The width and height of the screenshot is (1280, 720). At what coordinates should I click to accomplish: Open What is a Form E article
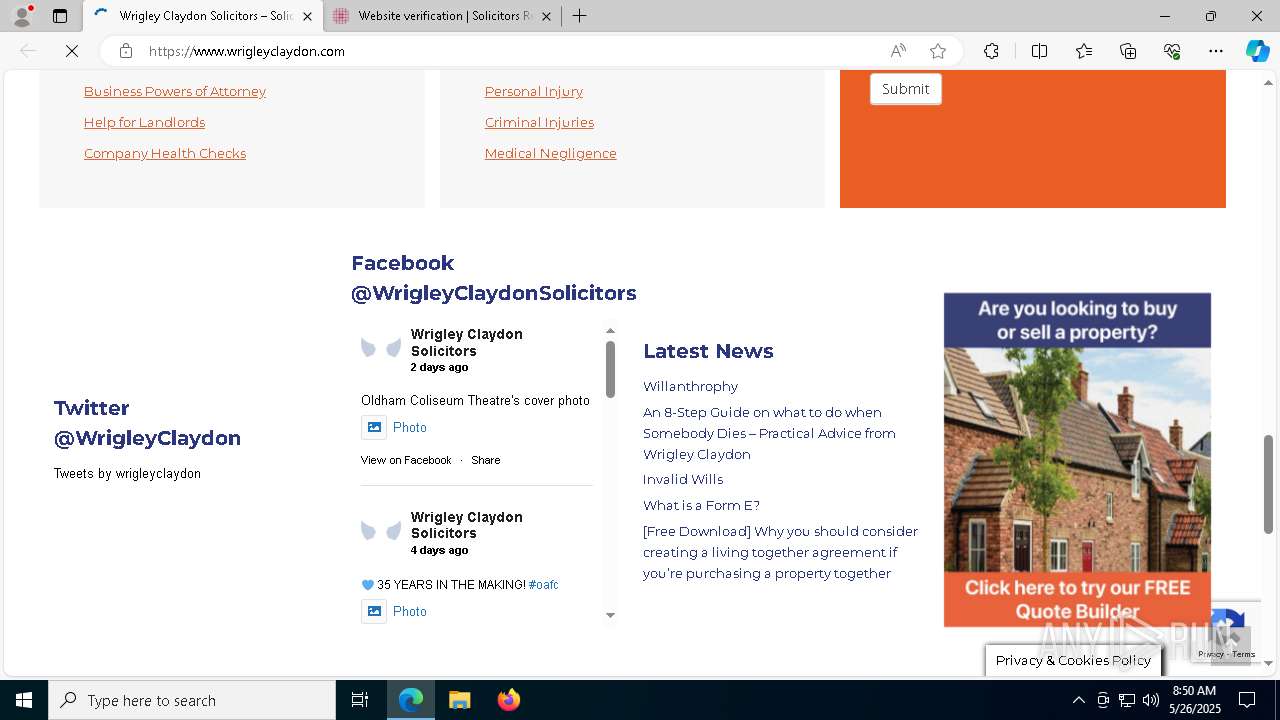coord(701,505)
